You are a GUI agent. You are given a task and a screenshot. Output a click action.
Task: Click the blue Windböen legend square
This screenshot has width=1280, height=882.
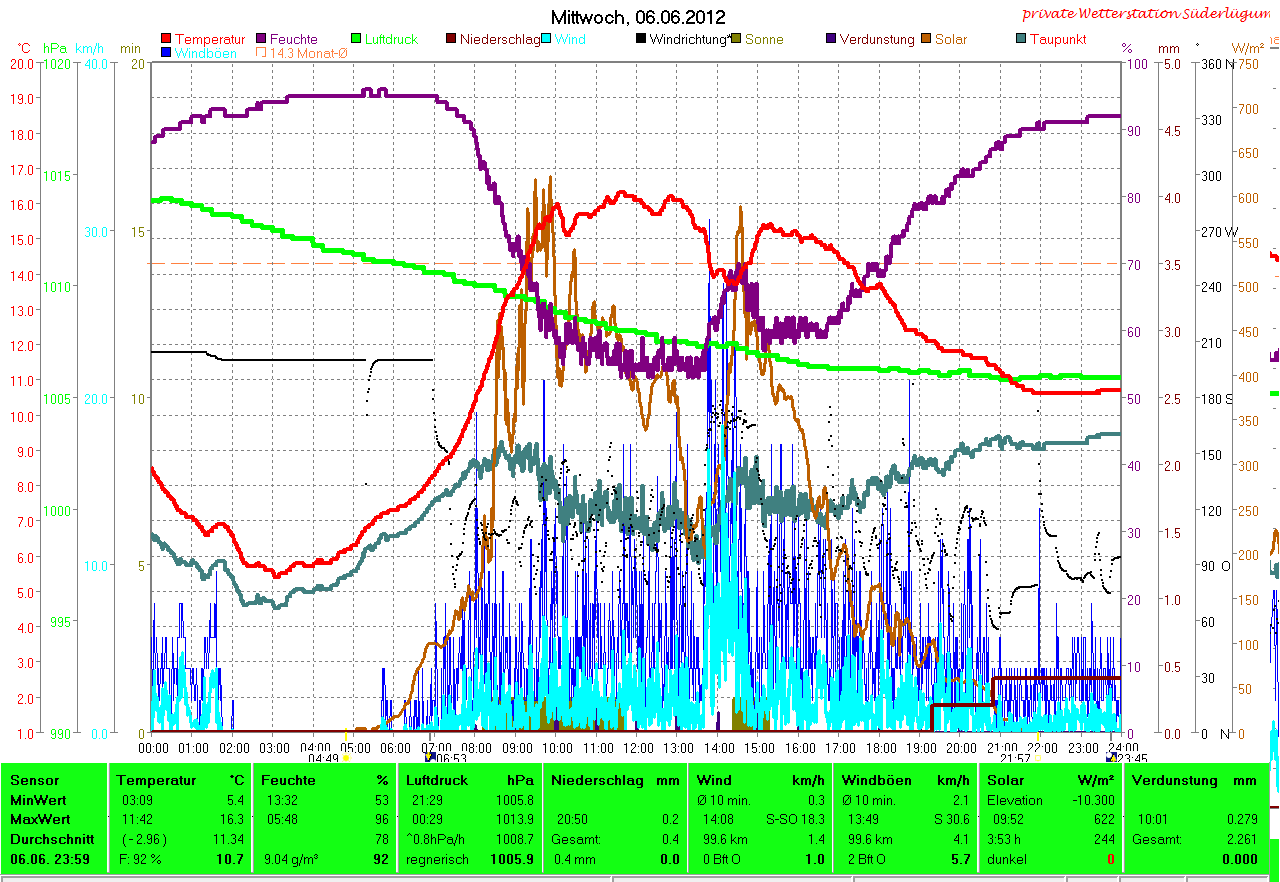tap(166, 53)
